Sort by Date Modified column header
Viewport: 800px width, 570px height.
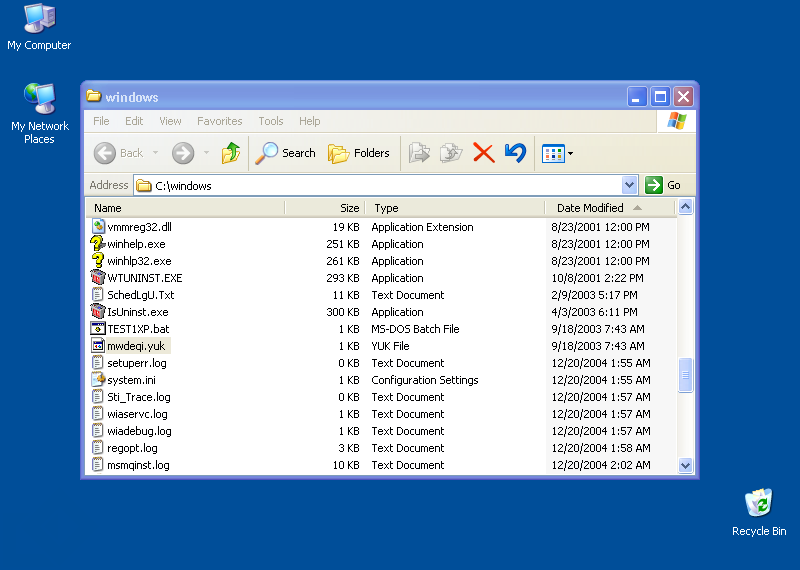point(610,208)
